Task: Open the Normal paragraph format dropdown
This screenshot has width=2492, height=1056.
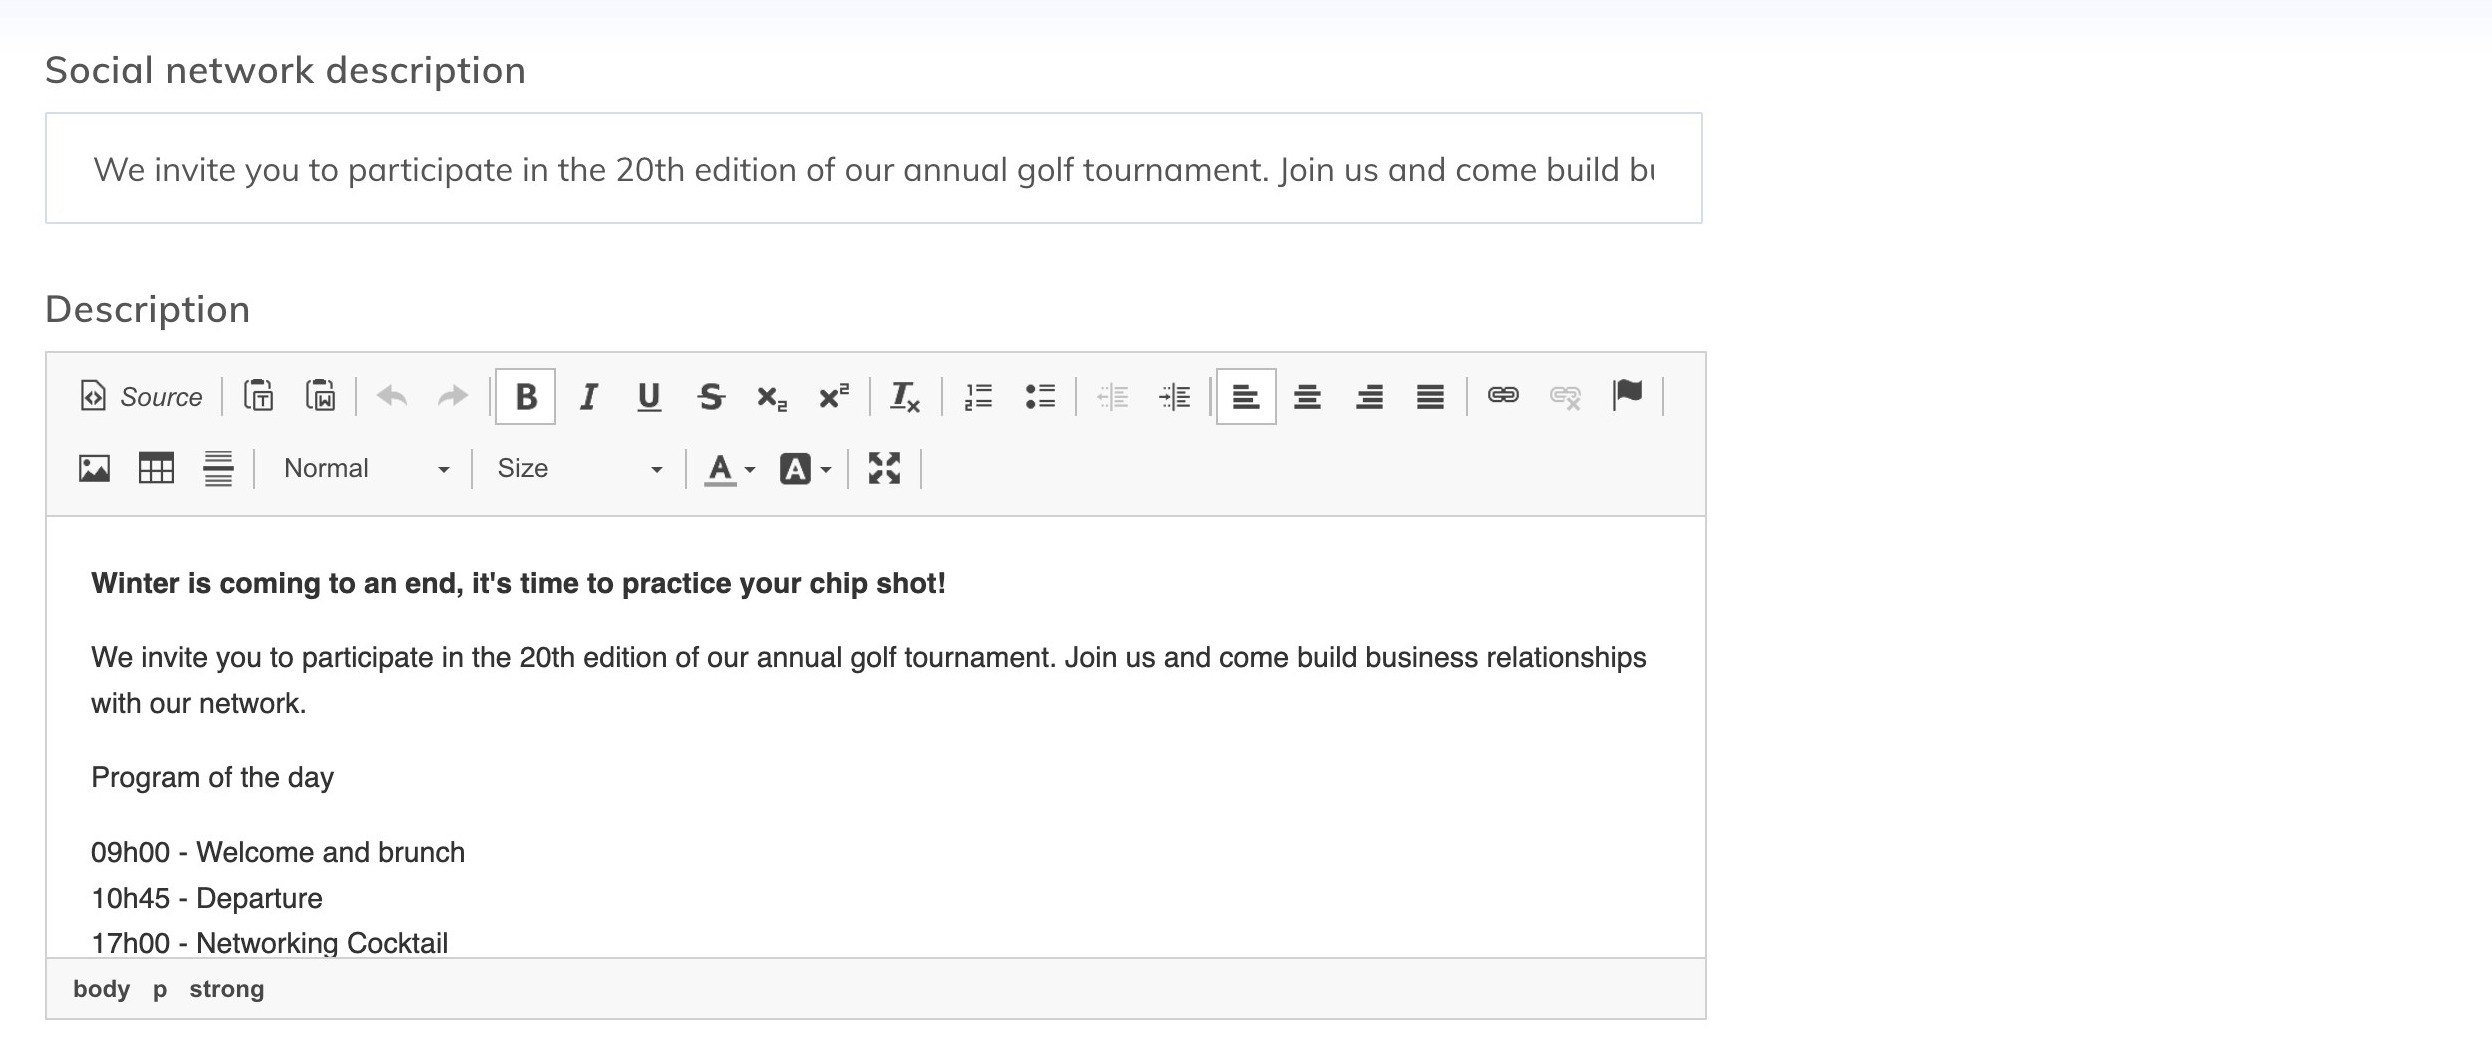Action: [x=365, y=469]
